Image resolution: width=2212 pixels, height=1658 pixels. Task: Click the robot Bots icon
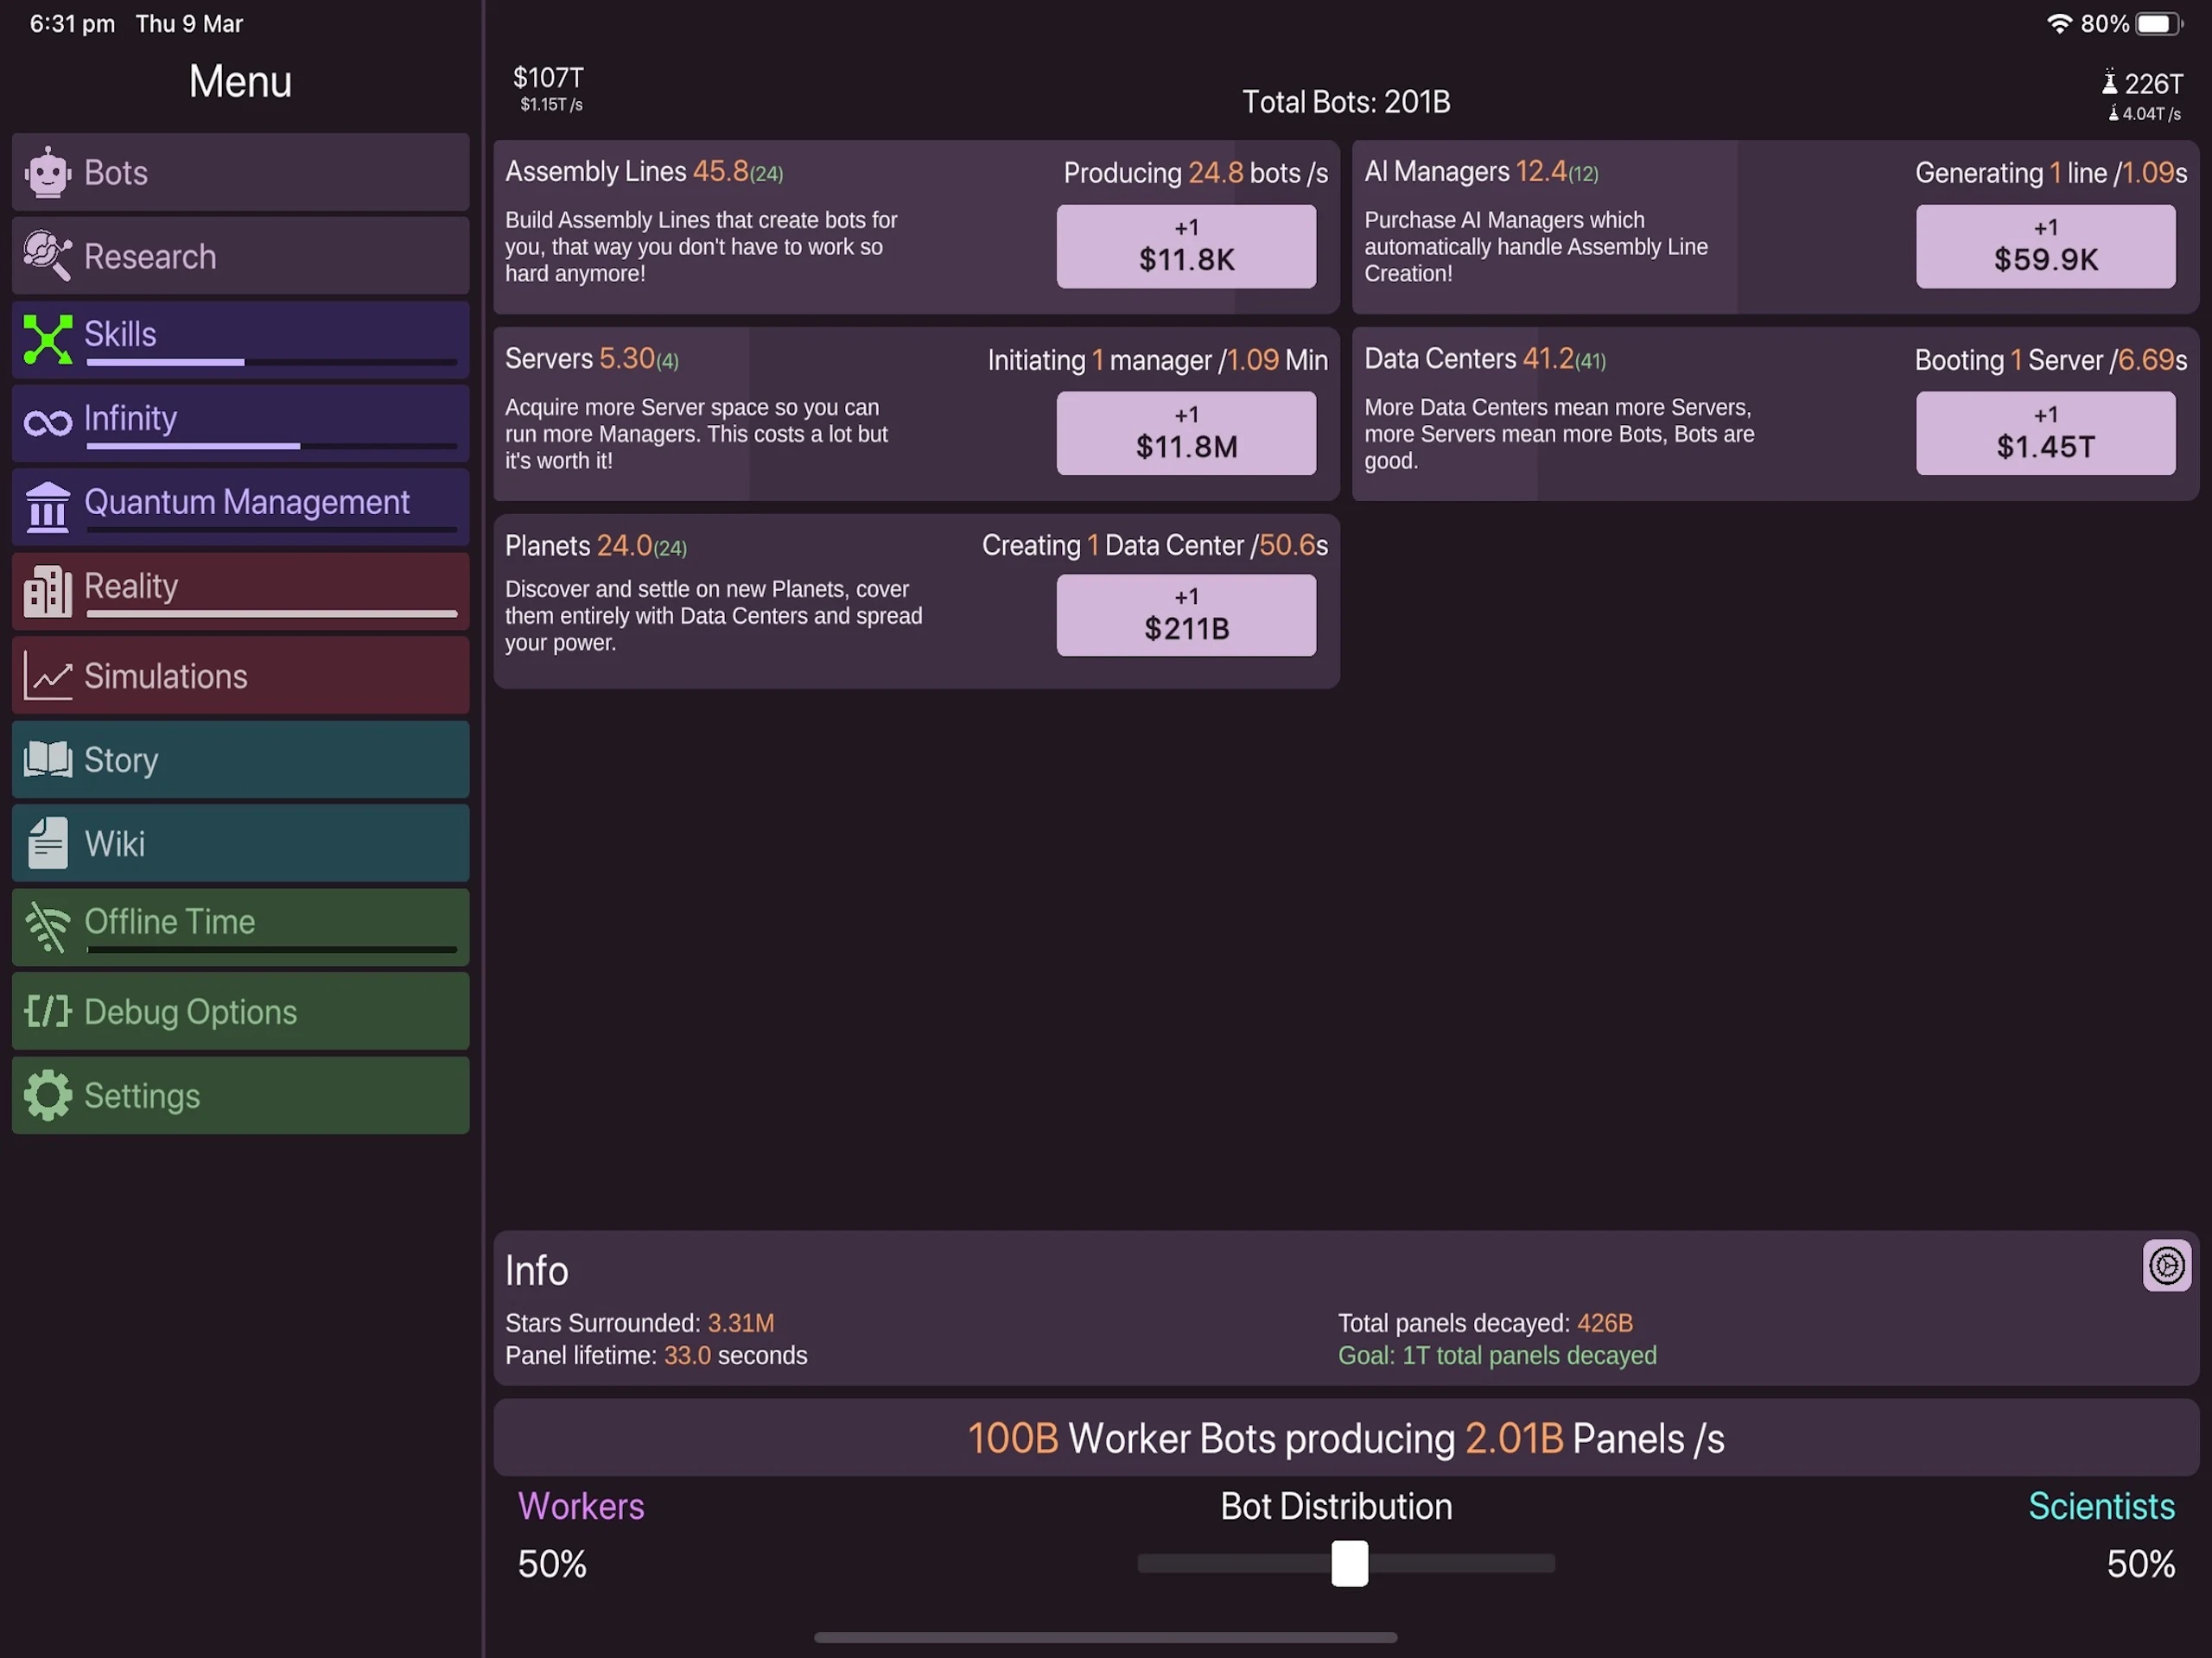(47, 173)
